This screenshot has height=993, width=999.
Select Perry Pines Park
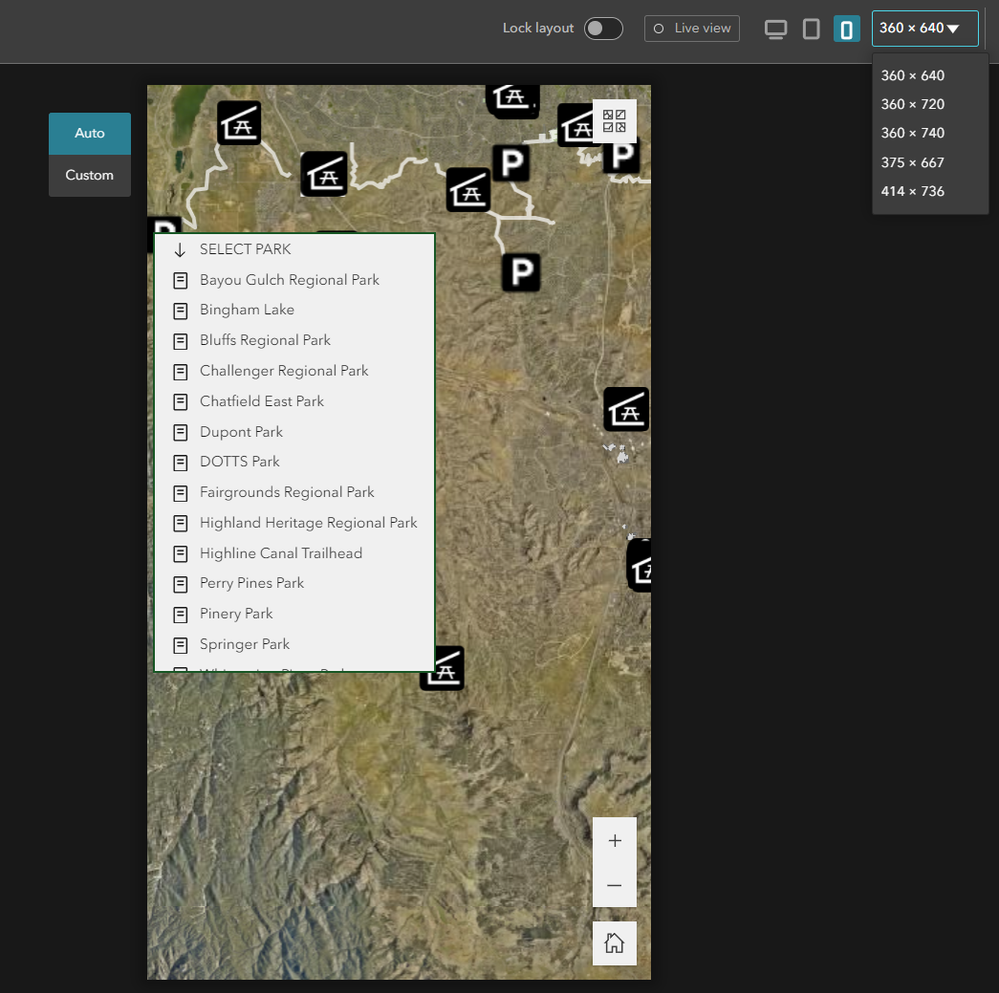294,583
